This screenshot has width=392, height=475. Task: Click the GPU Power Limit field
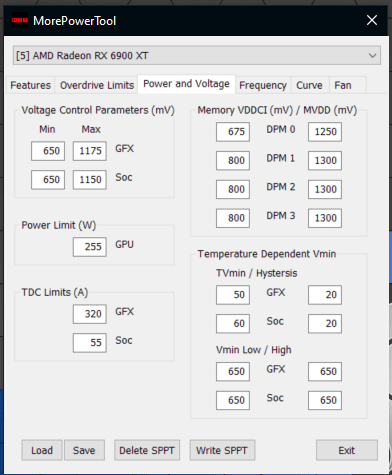(90, 247)
